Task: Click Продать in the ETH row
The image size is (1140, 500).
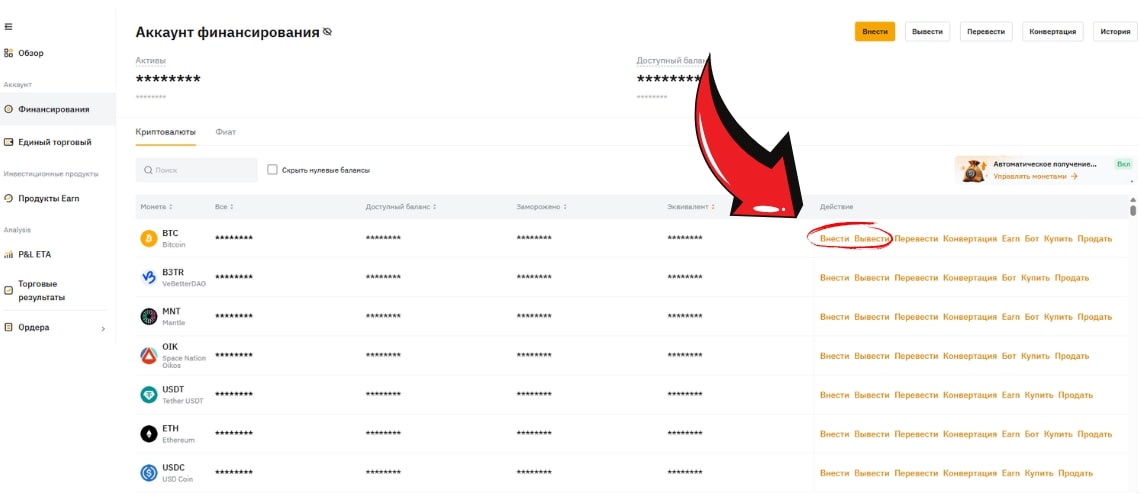Action: 1094,434
